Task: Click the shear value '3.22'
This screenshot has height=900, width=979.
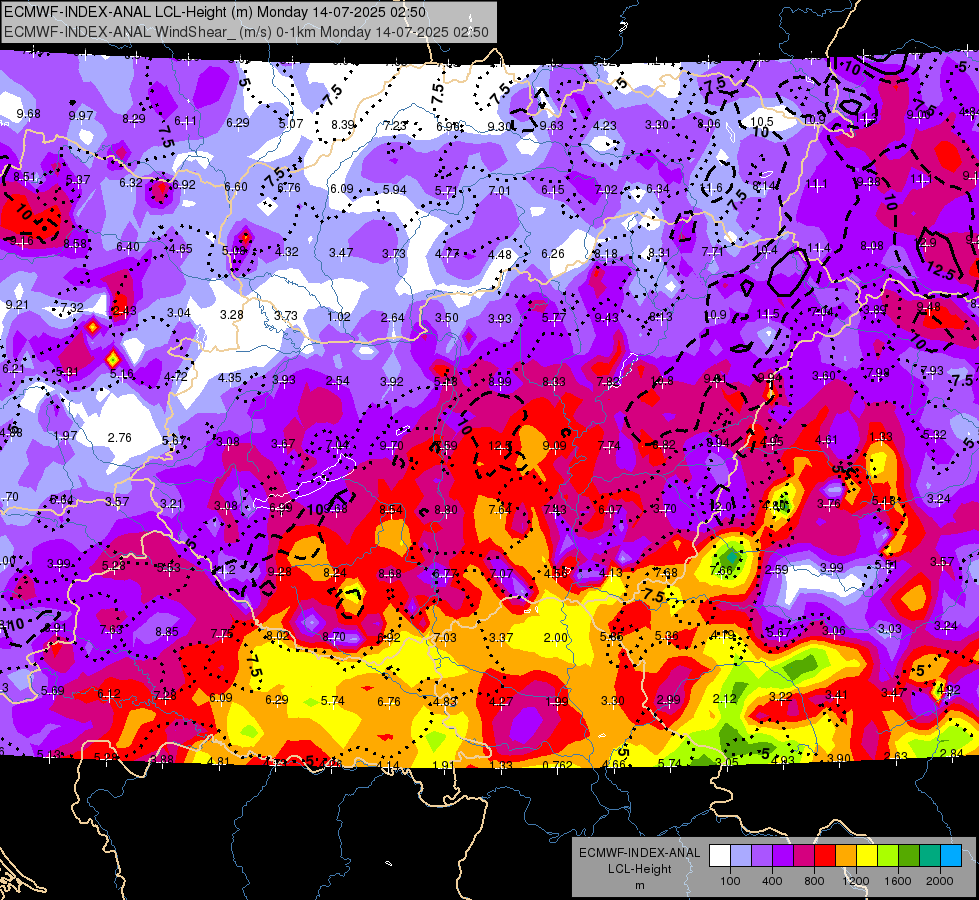Action: [x=780, y=696]
